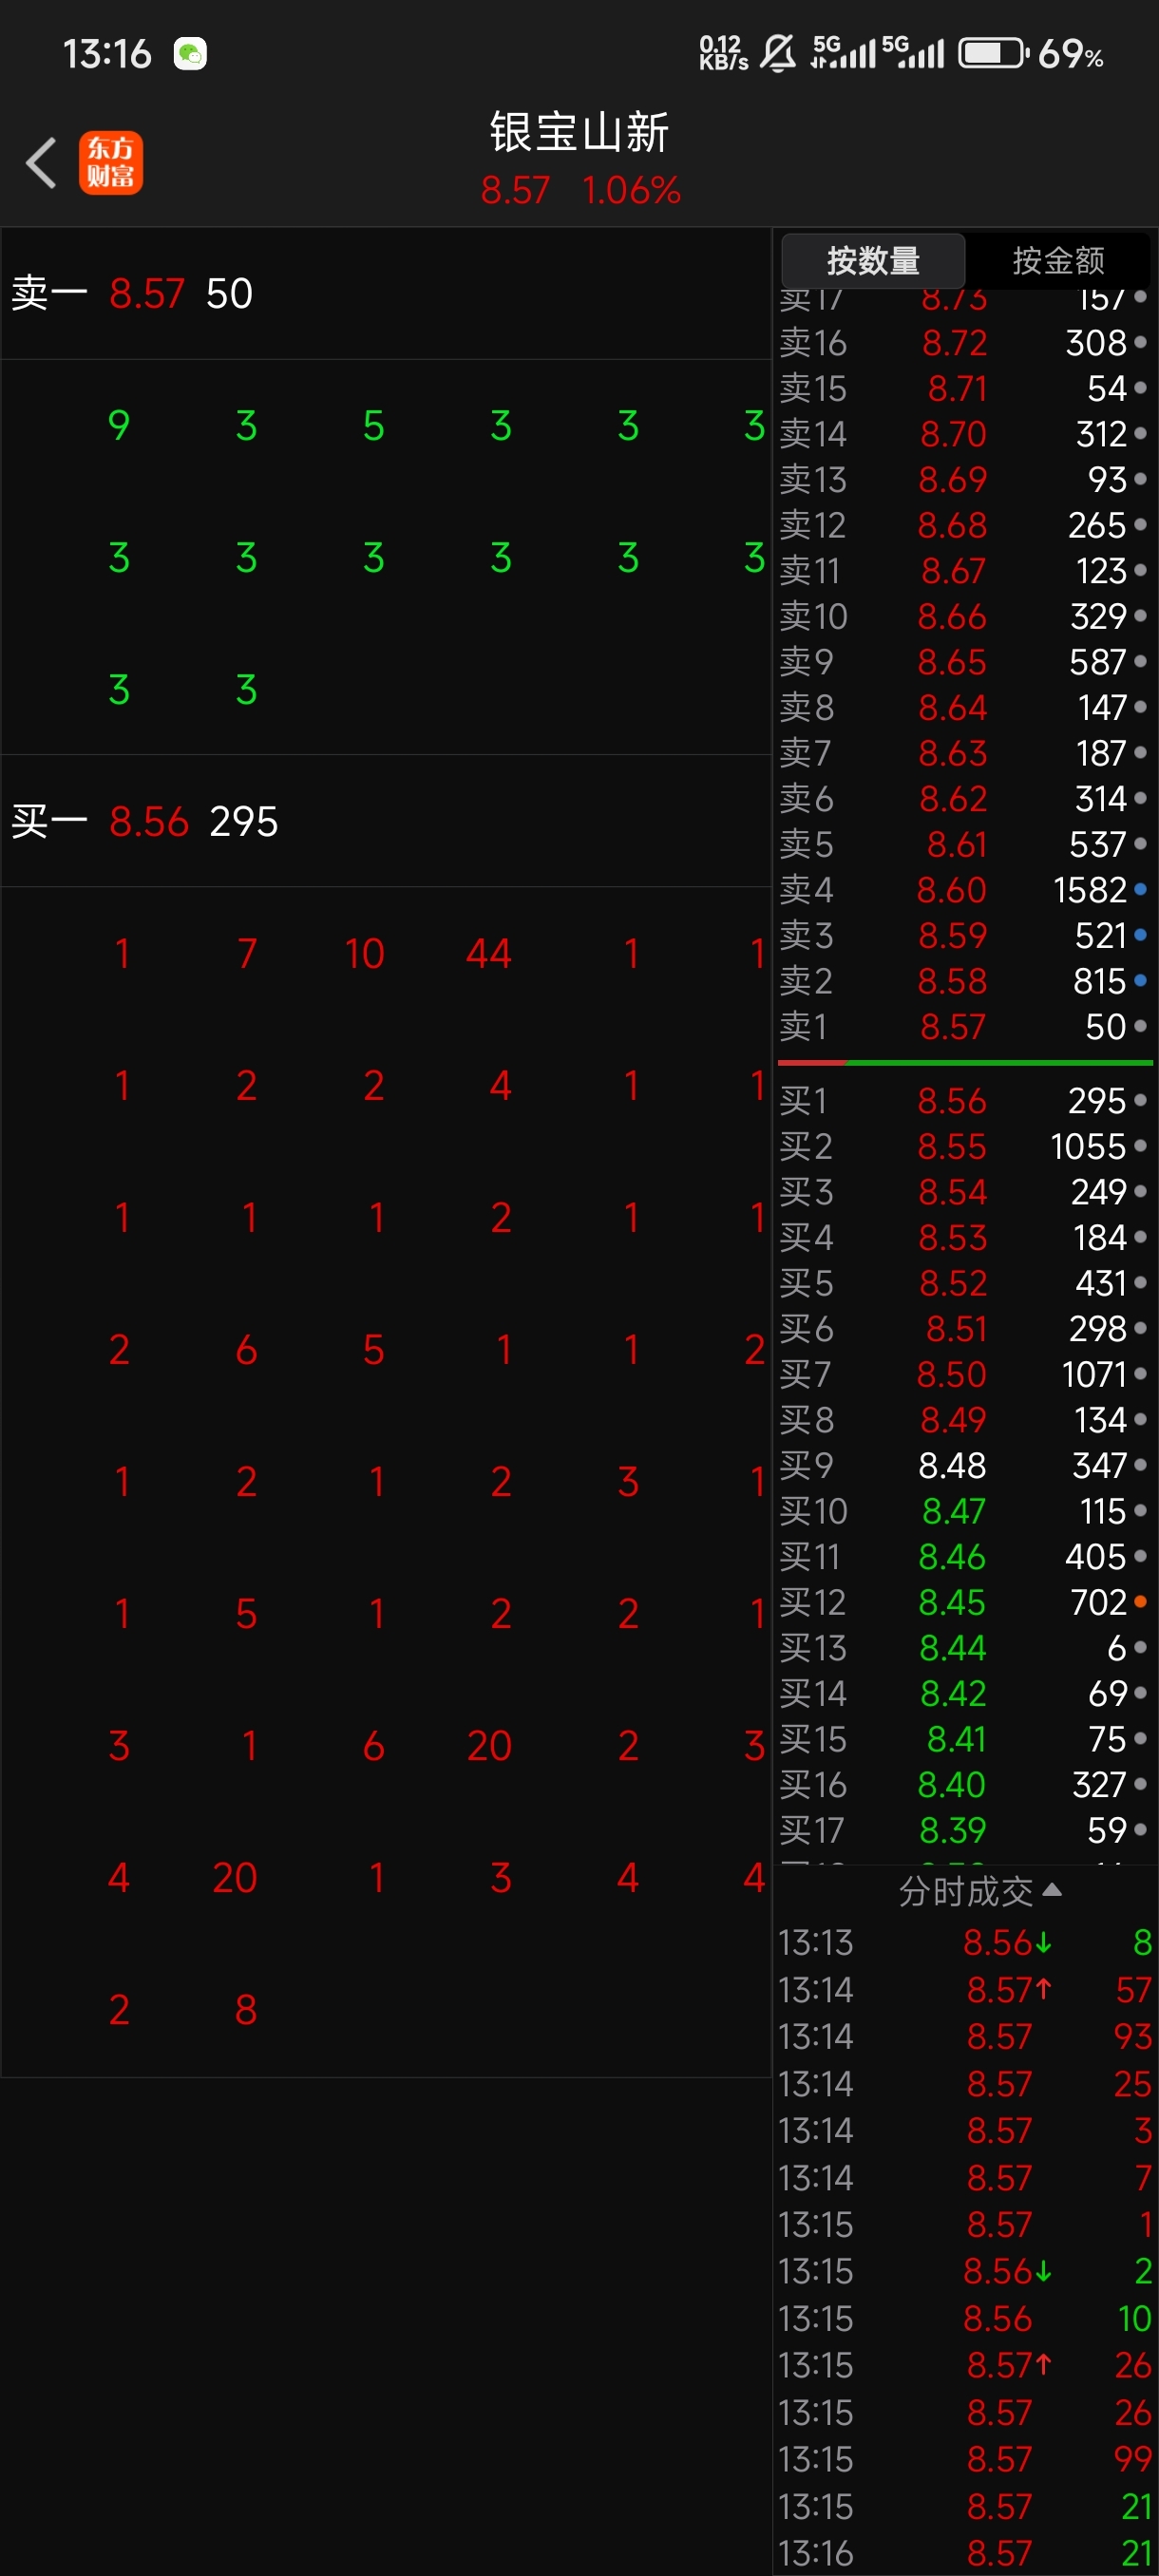Select the 买一 8.56 295 header row
Viewport: 1159px width, 2576px height.
click(x=386, y=822)
